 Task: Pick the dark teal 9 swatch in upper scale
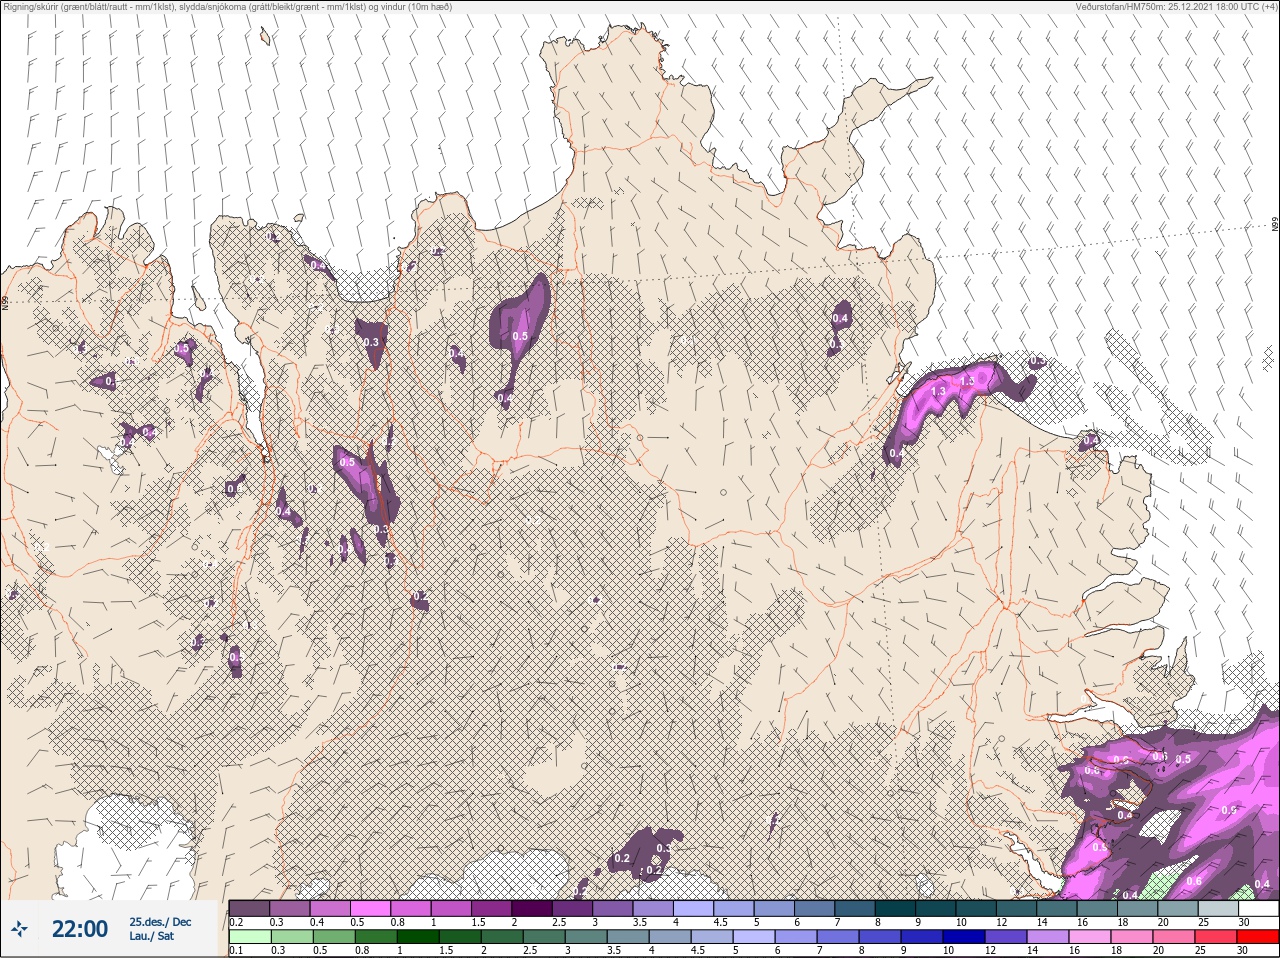click(x=936, y=909)
